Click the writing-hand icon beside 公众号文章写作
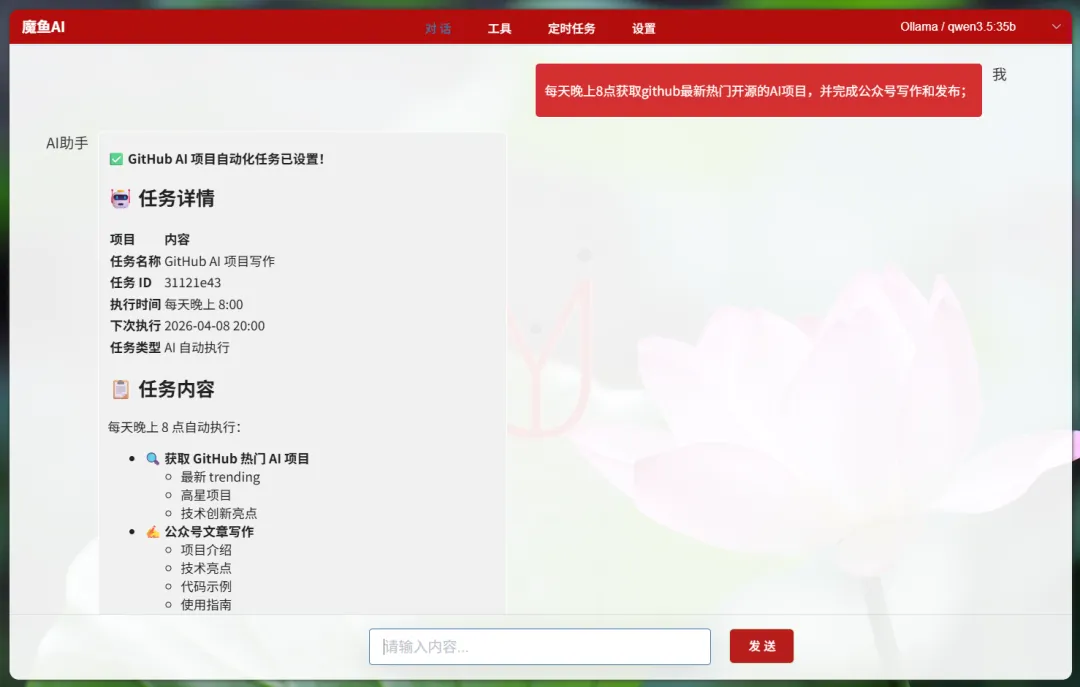Image resolution: width=1080 pixels, height=687 pixels. coord(153,532)
